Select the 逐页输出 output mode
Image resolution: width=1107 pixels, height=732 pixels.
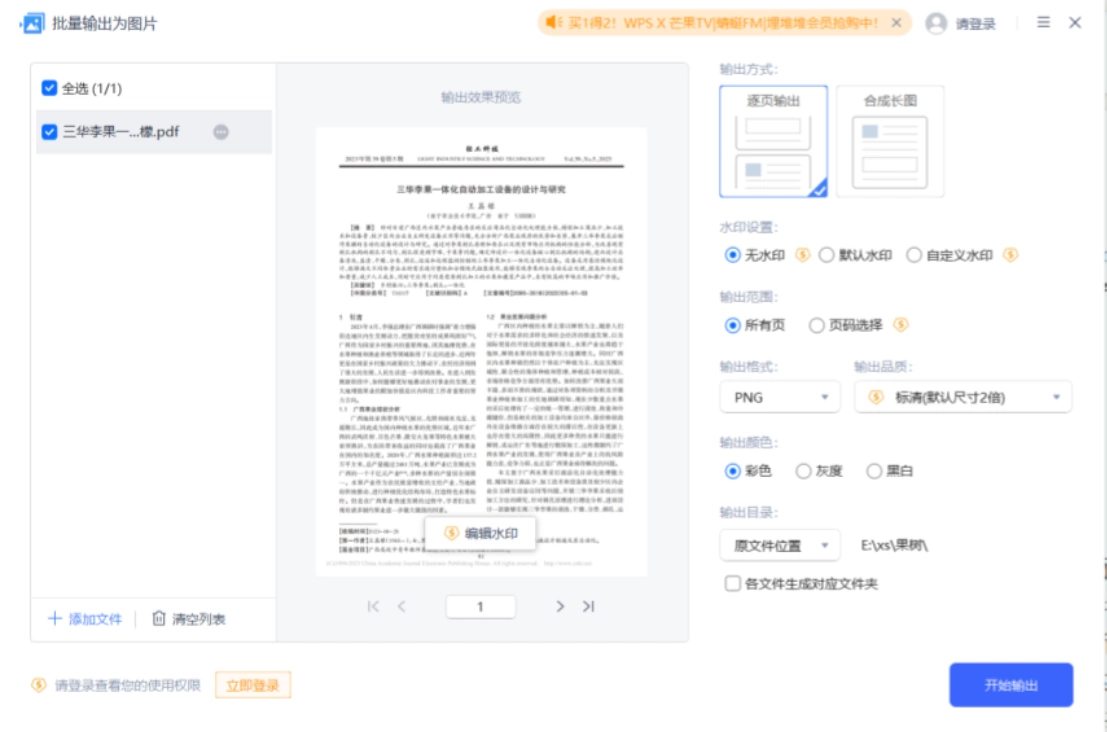[x=774, y=141]
